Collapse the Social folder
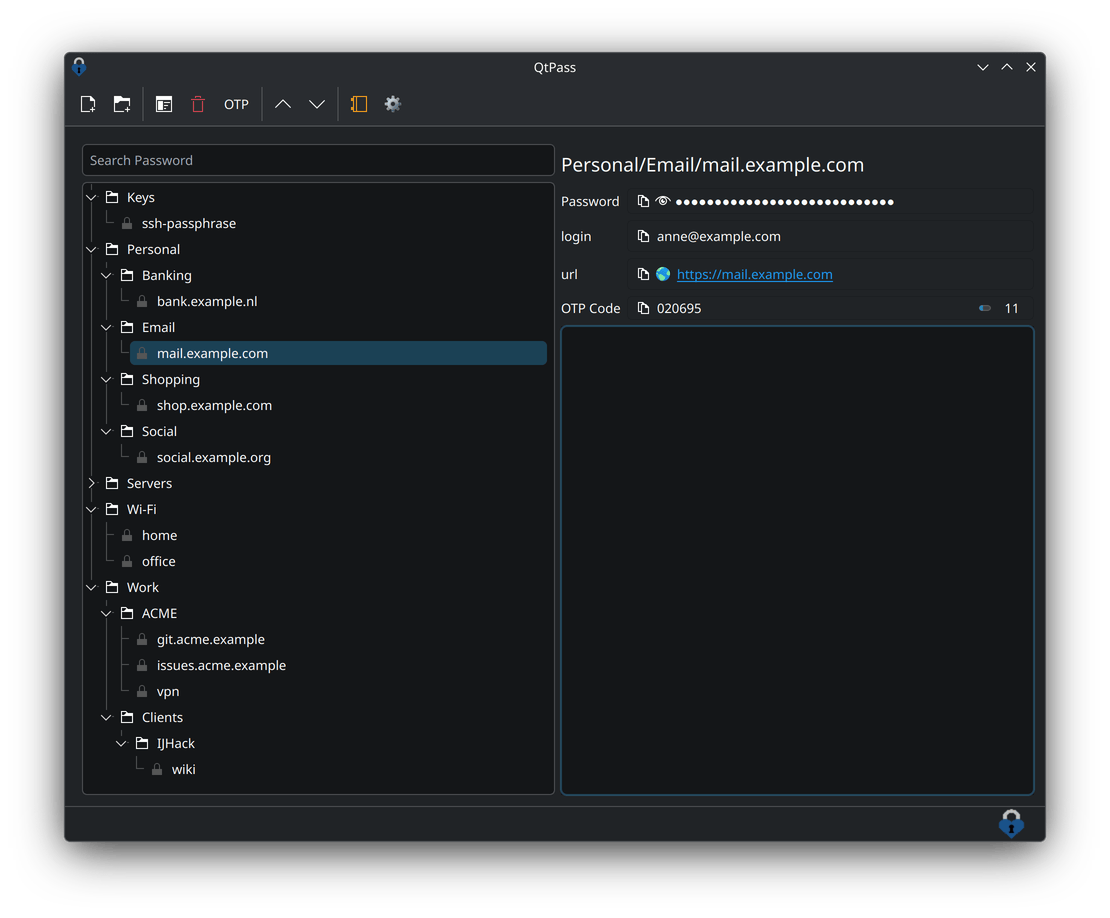The width and height of the screenshot is (1110, 918). [106, 431]
